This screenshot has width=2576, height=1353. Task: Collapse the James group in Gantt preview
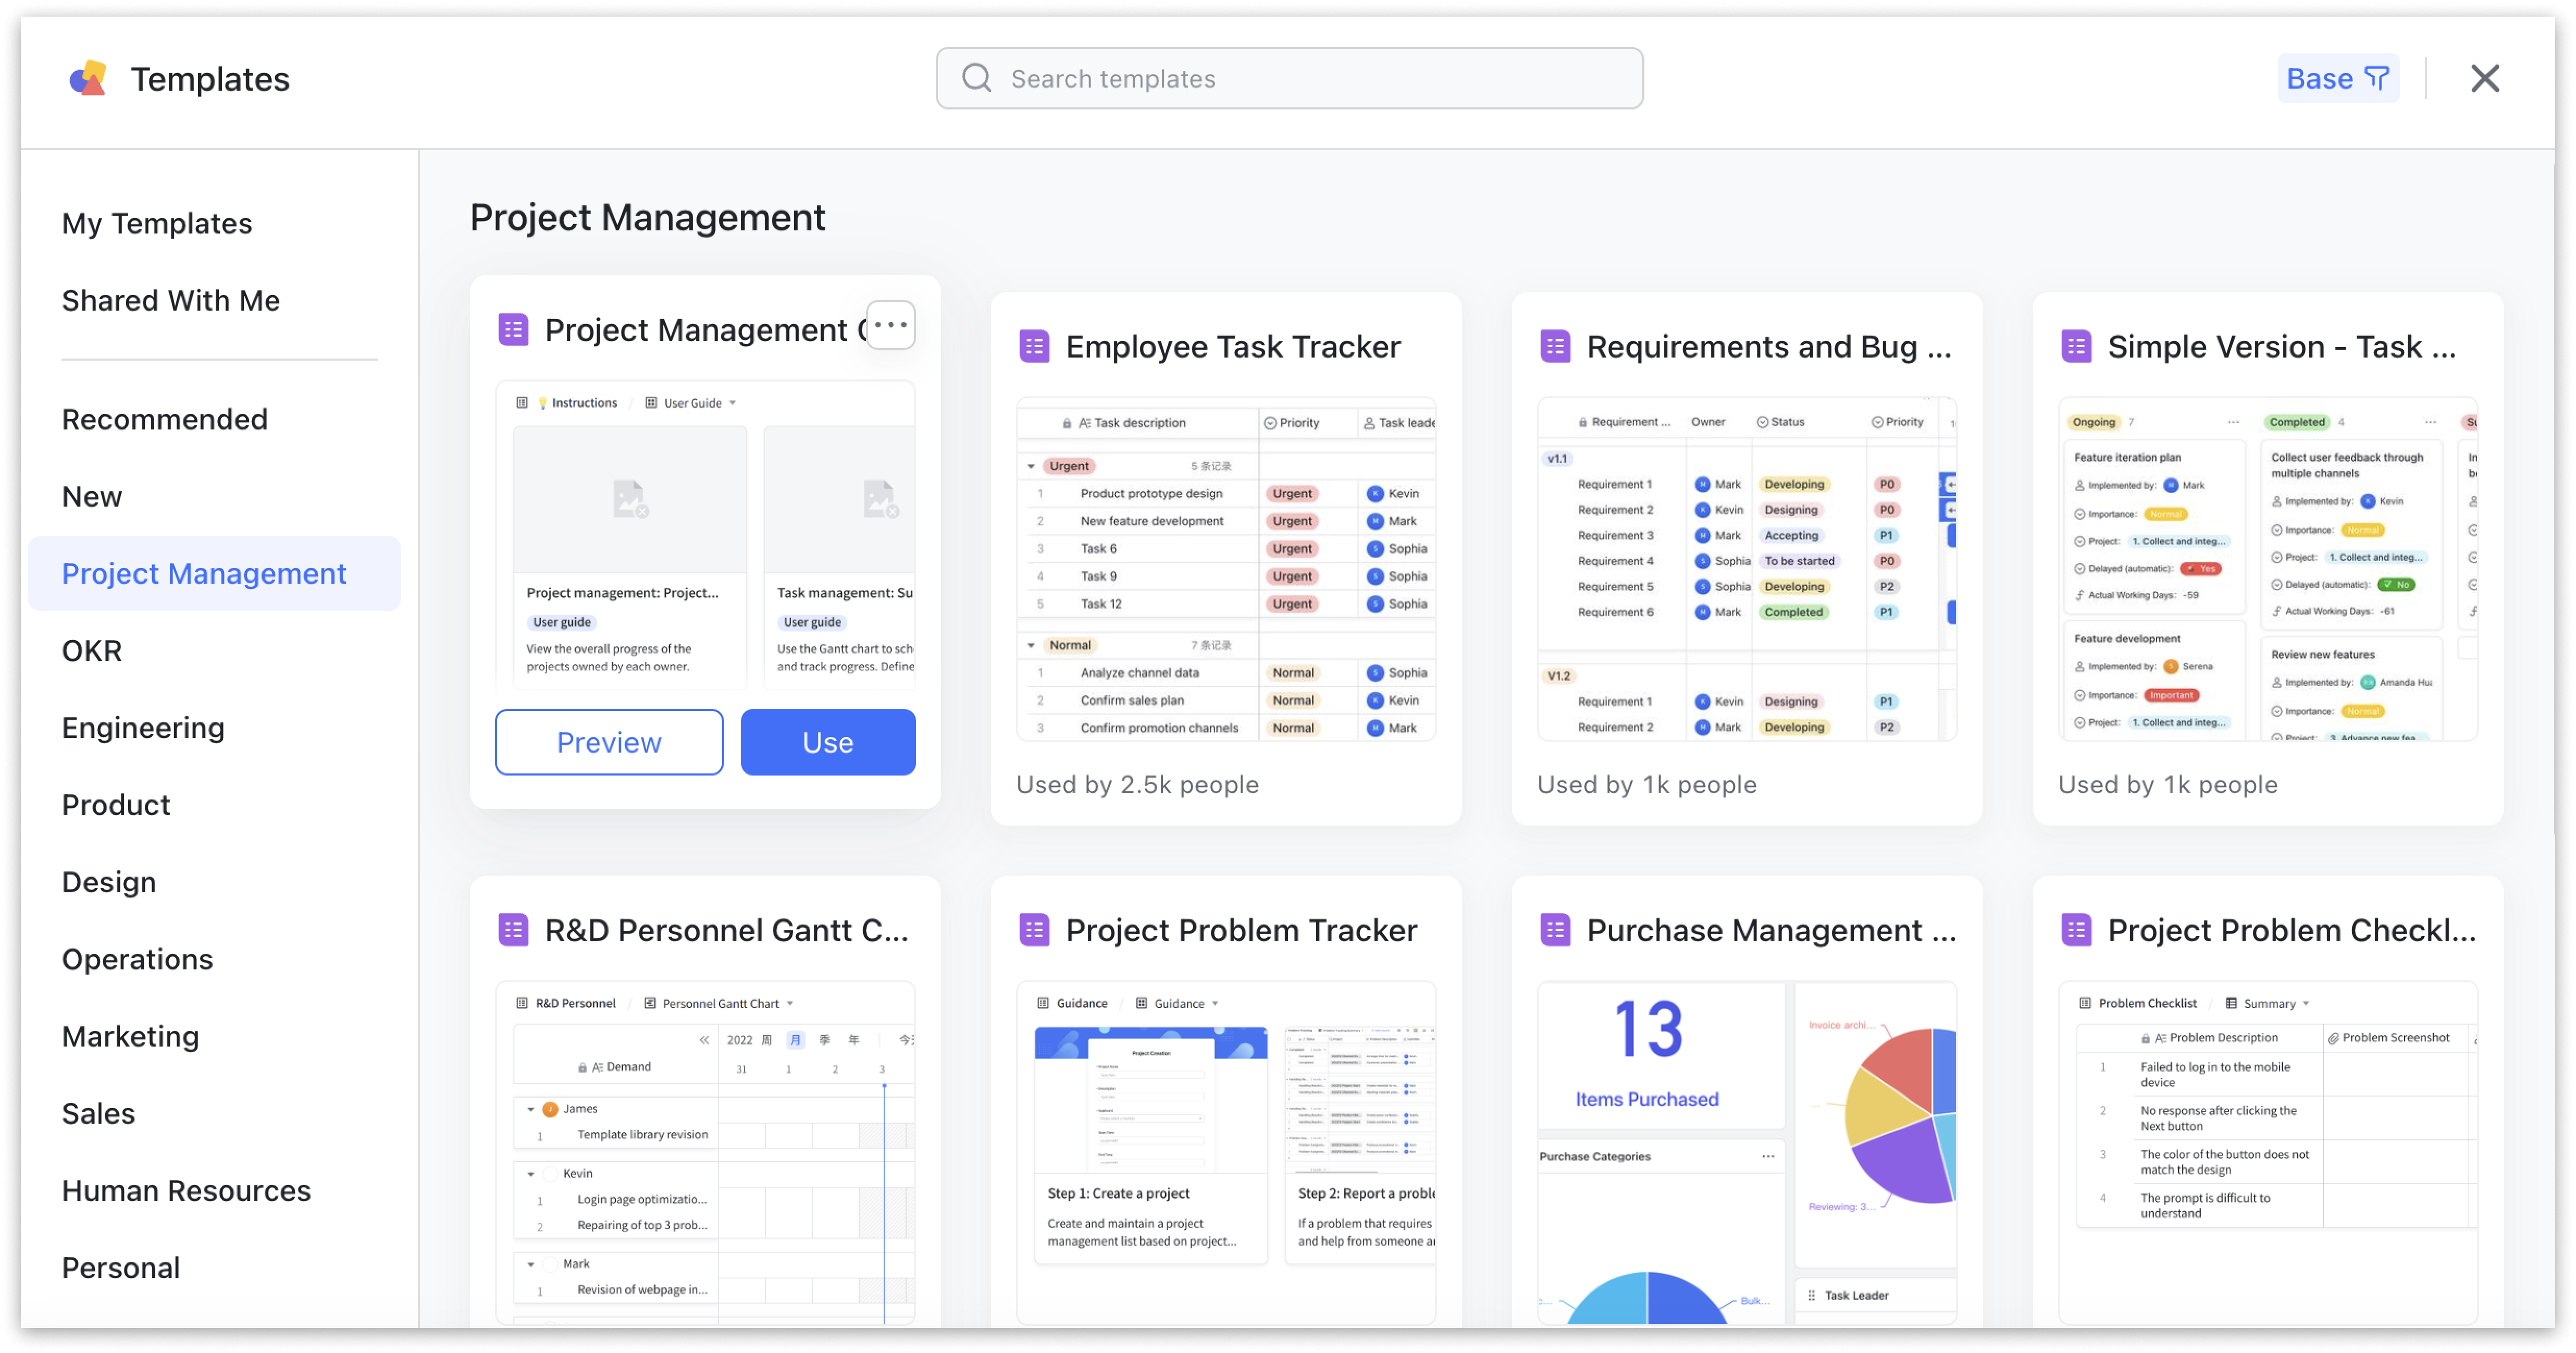tap(531, 1109)
